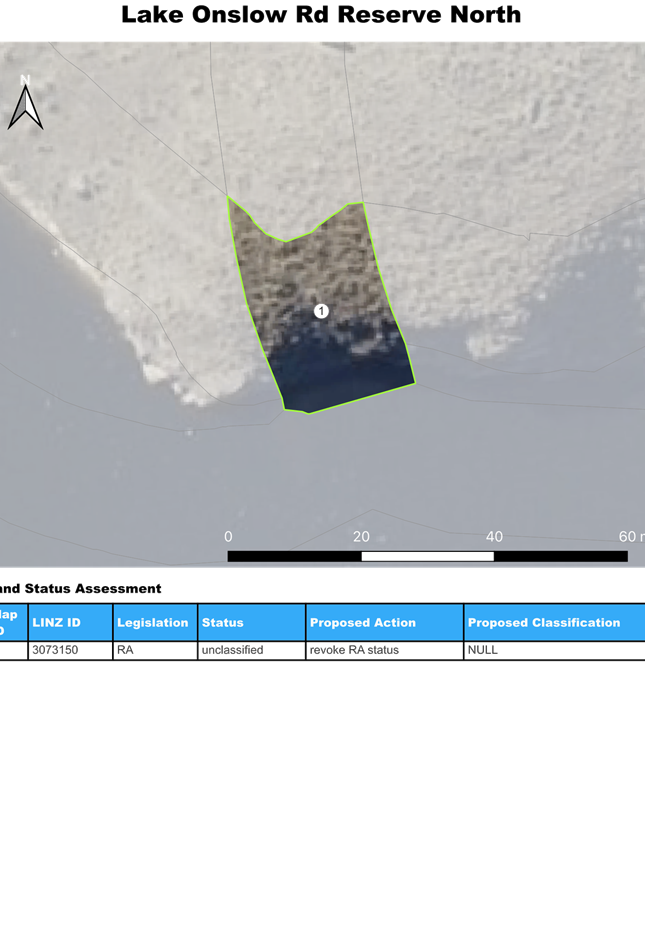The height and width of the screenshot is (935, 645).
Task: Click the 0 scale bar label
Action: coord(229,537)
